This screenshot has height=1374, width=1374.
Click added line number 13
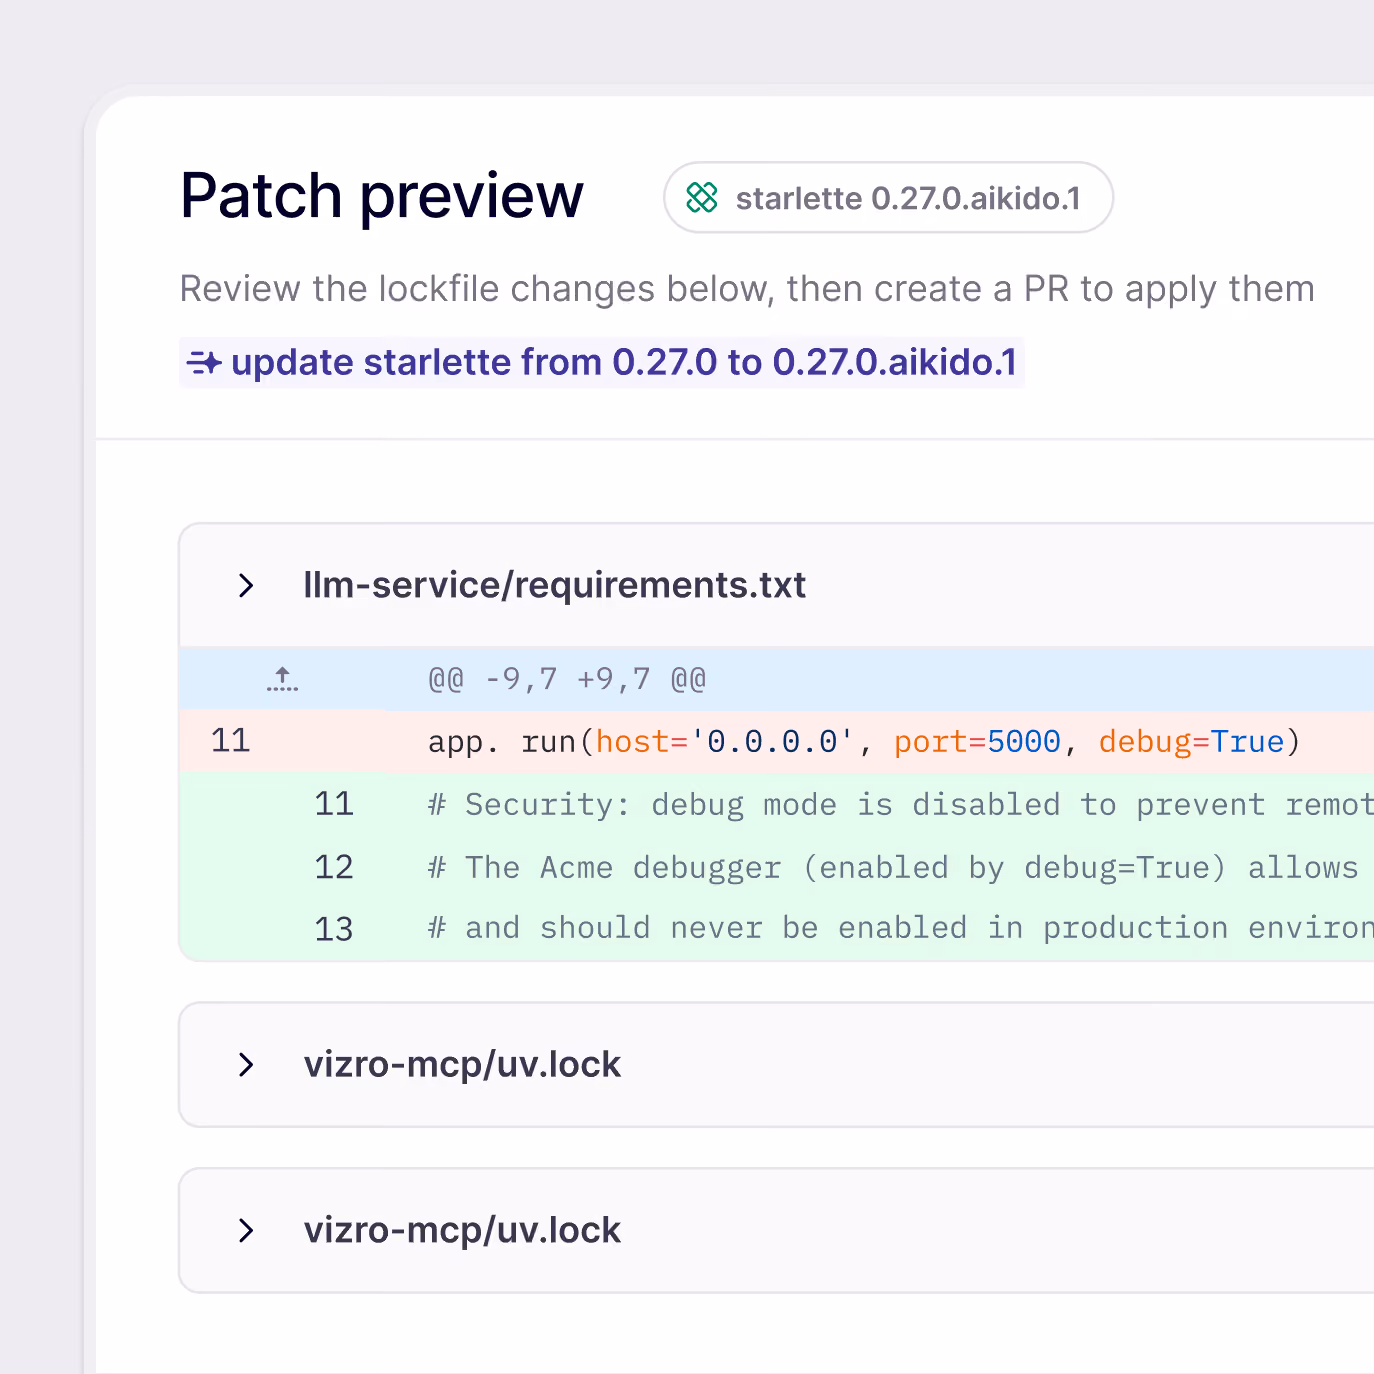pyautogui.click(x=334, y=929)
